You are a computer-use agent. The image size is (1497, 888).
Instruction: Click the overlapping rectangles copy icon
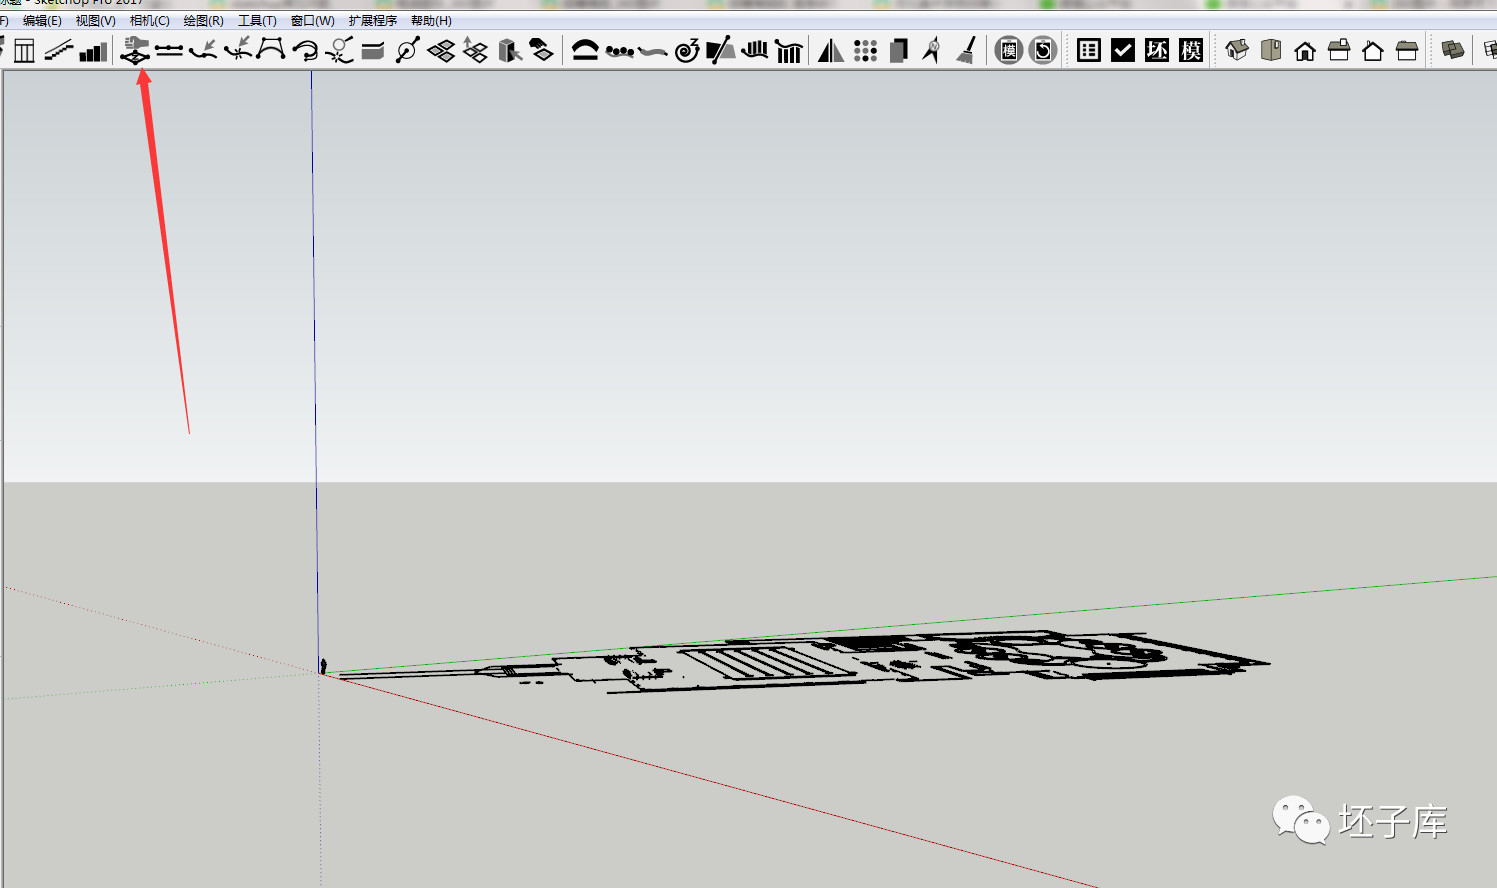(x=899, y=50)
